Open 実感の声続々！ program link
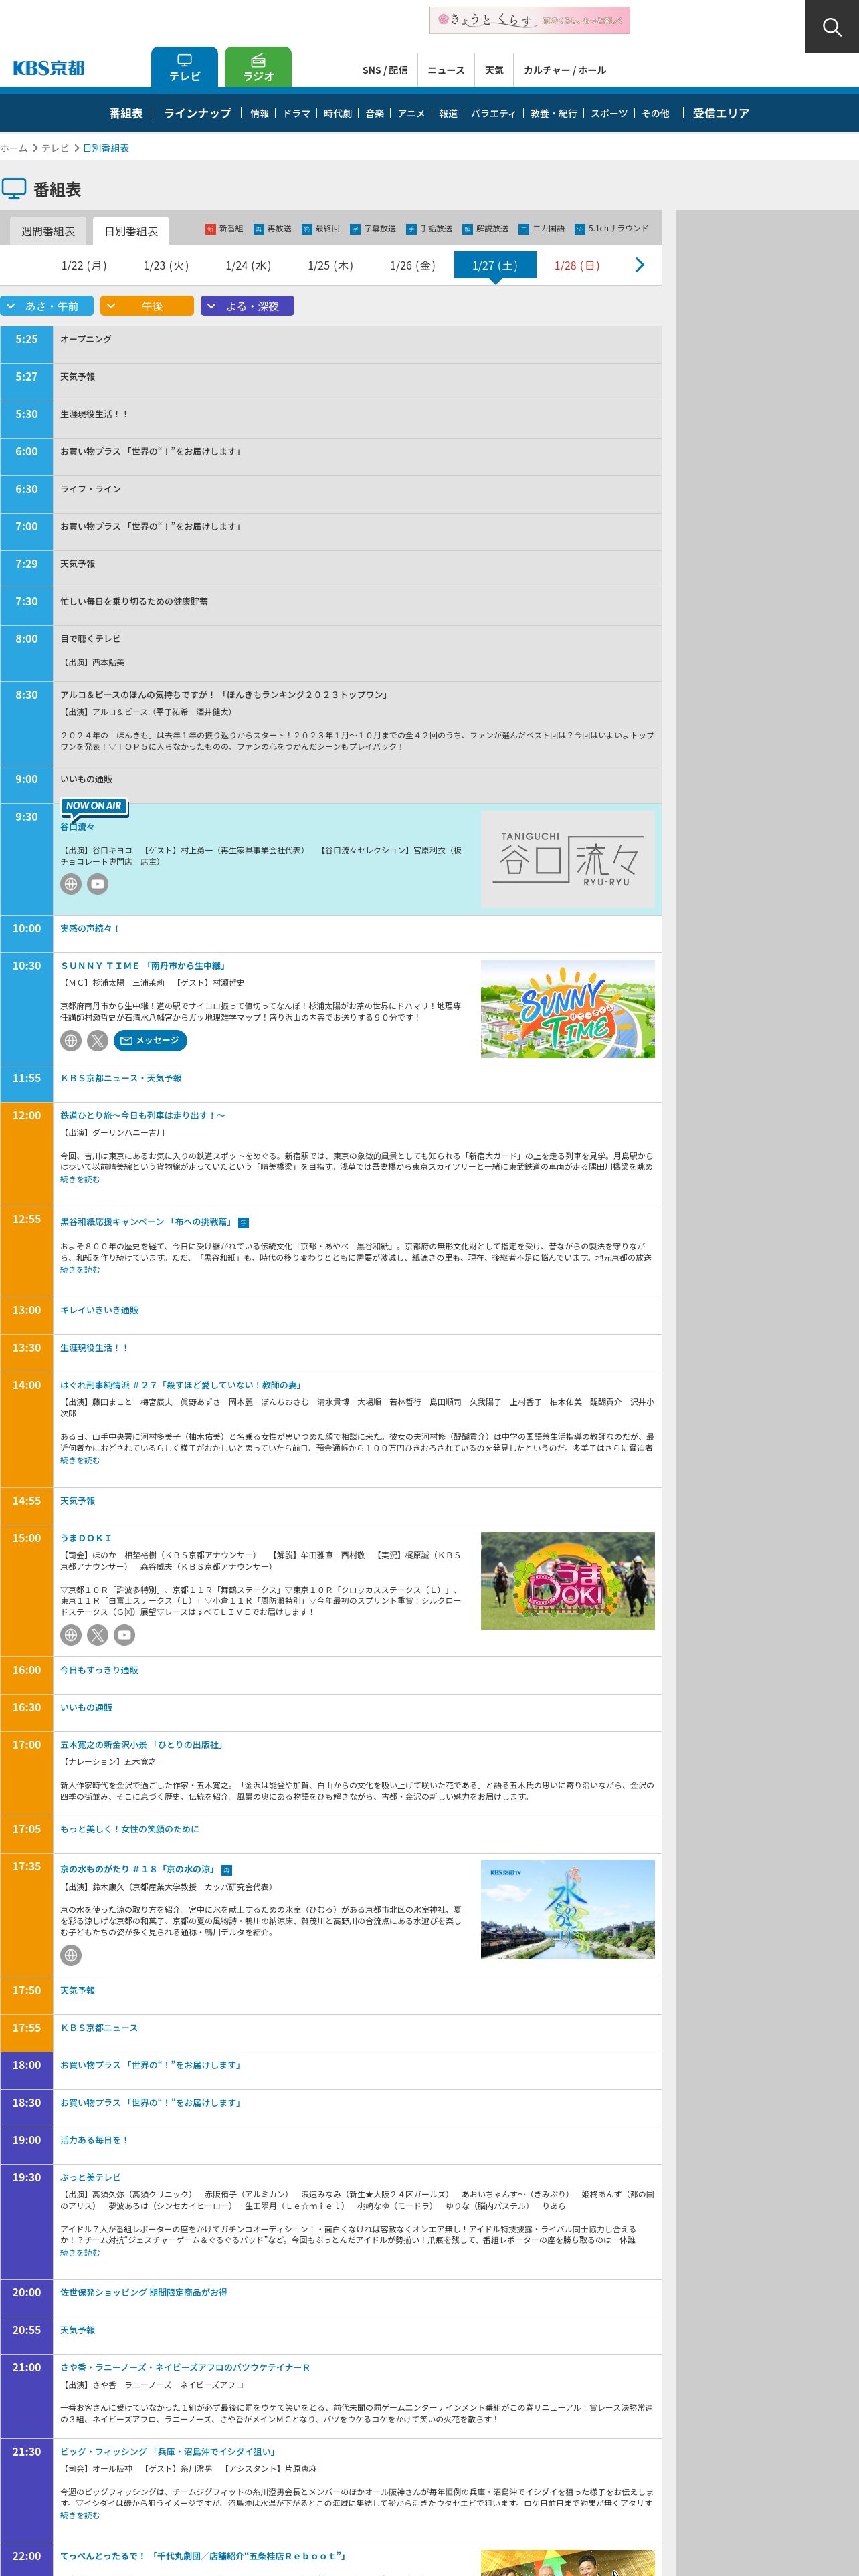Screen dimensions: 859x2576 90,928
